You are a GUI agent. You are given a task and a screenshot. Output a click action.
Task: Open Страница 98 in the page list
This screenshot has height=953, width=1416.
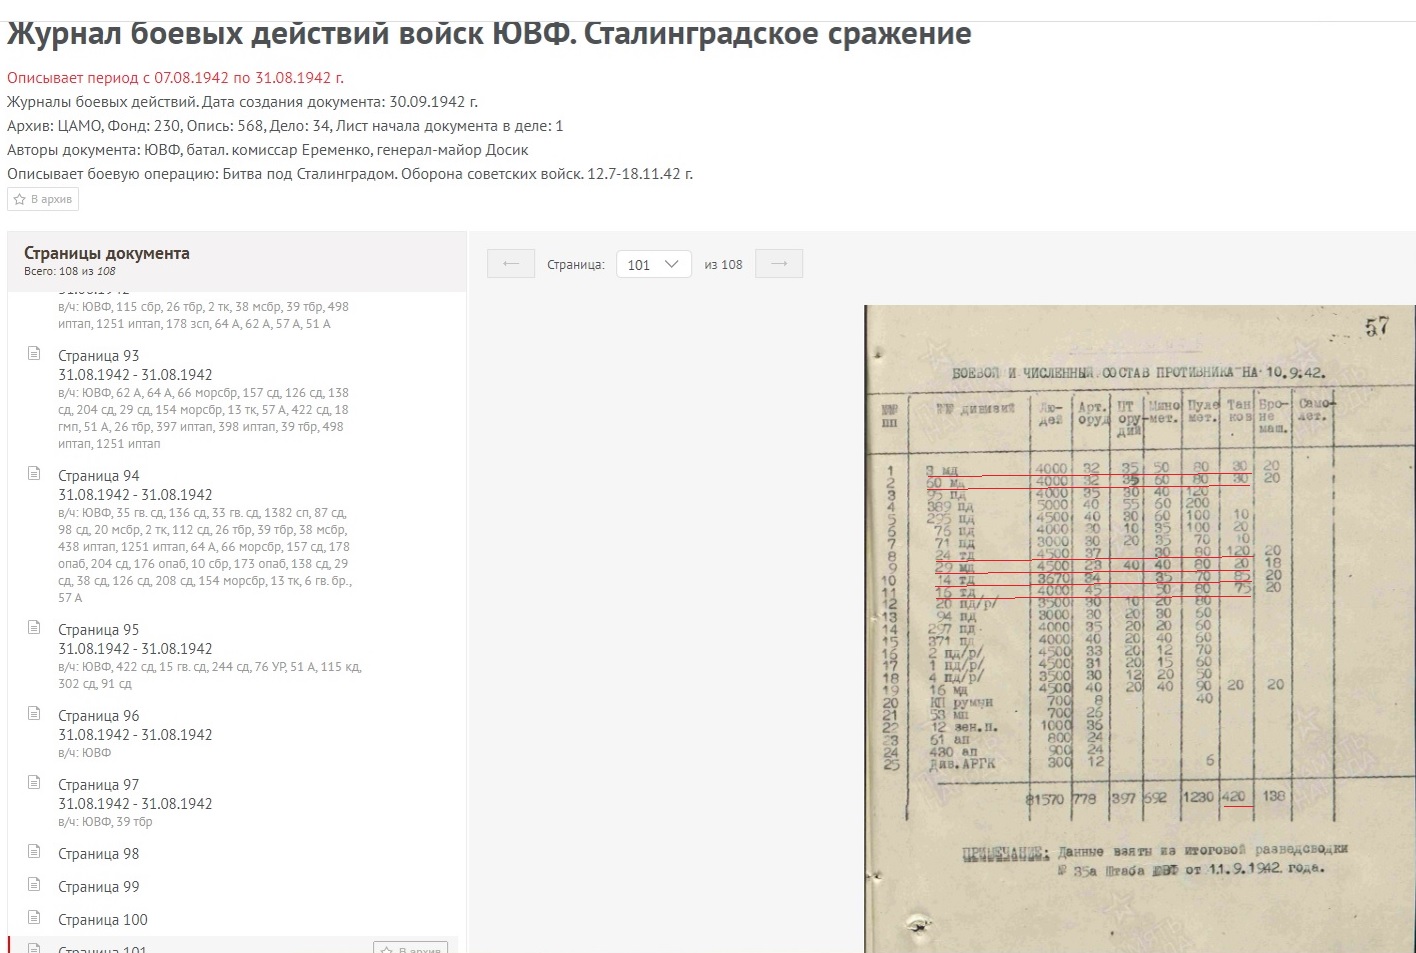click(x=99, y=854)
